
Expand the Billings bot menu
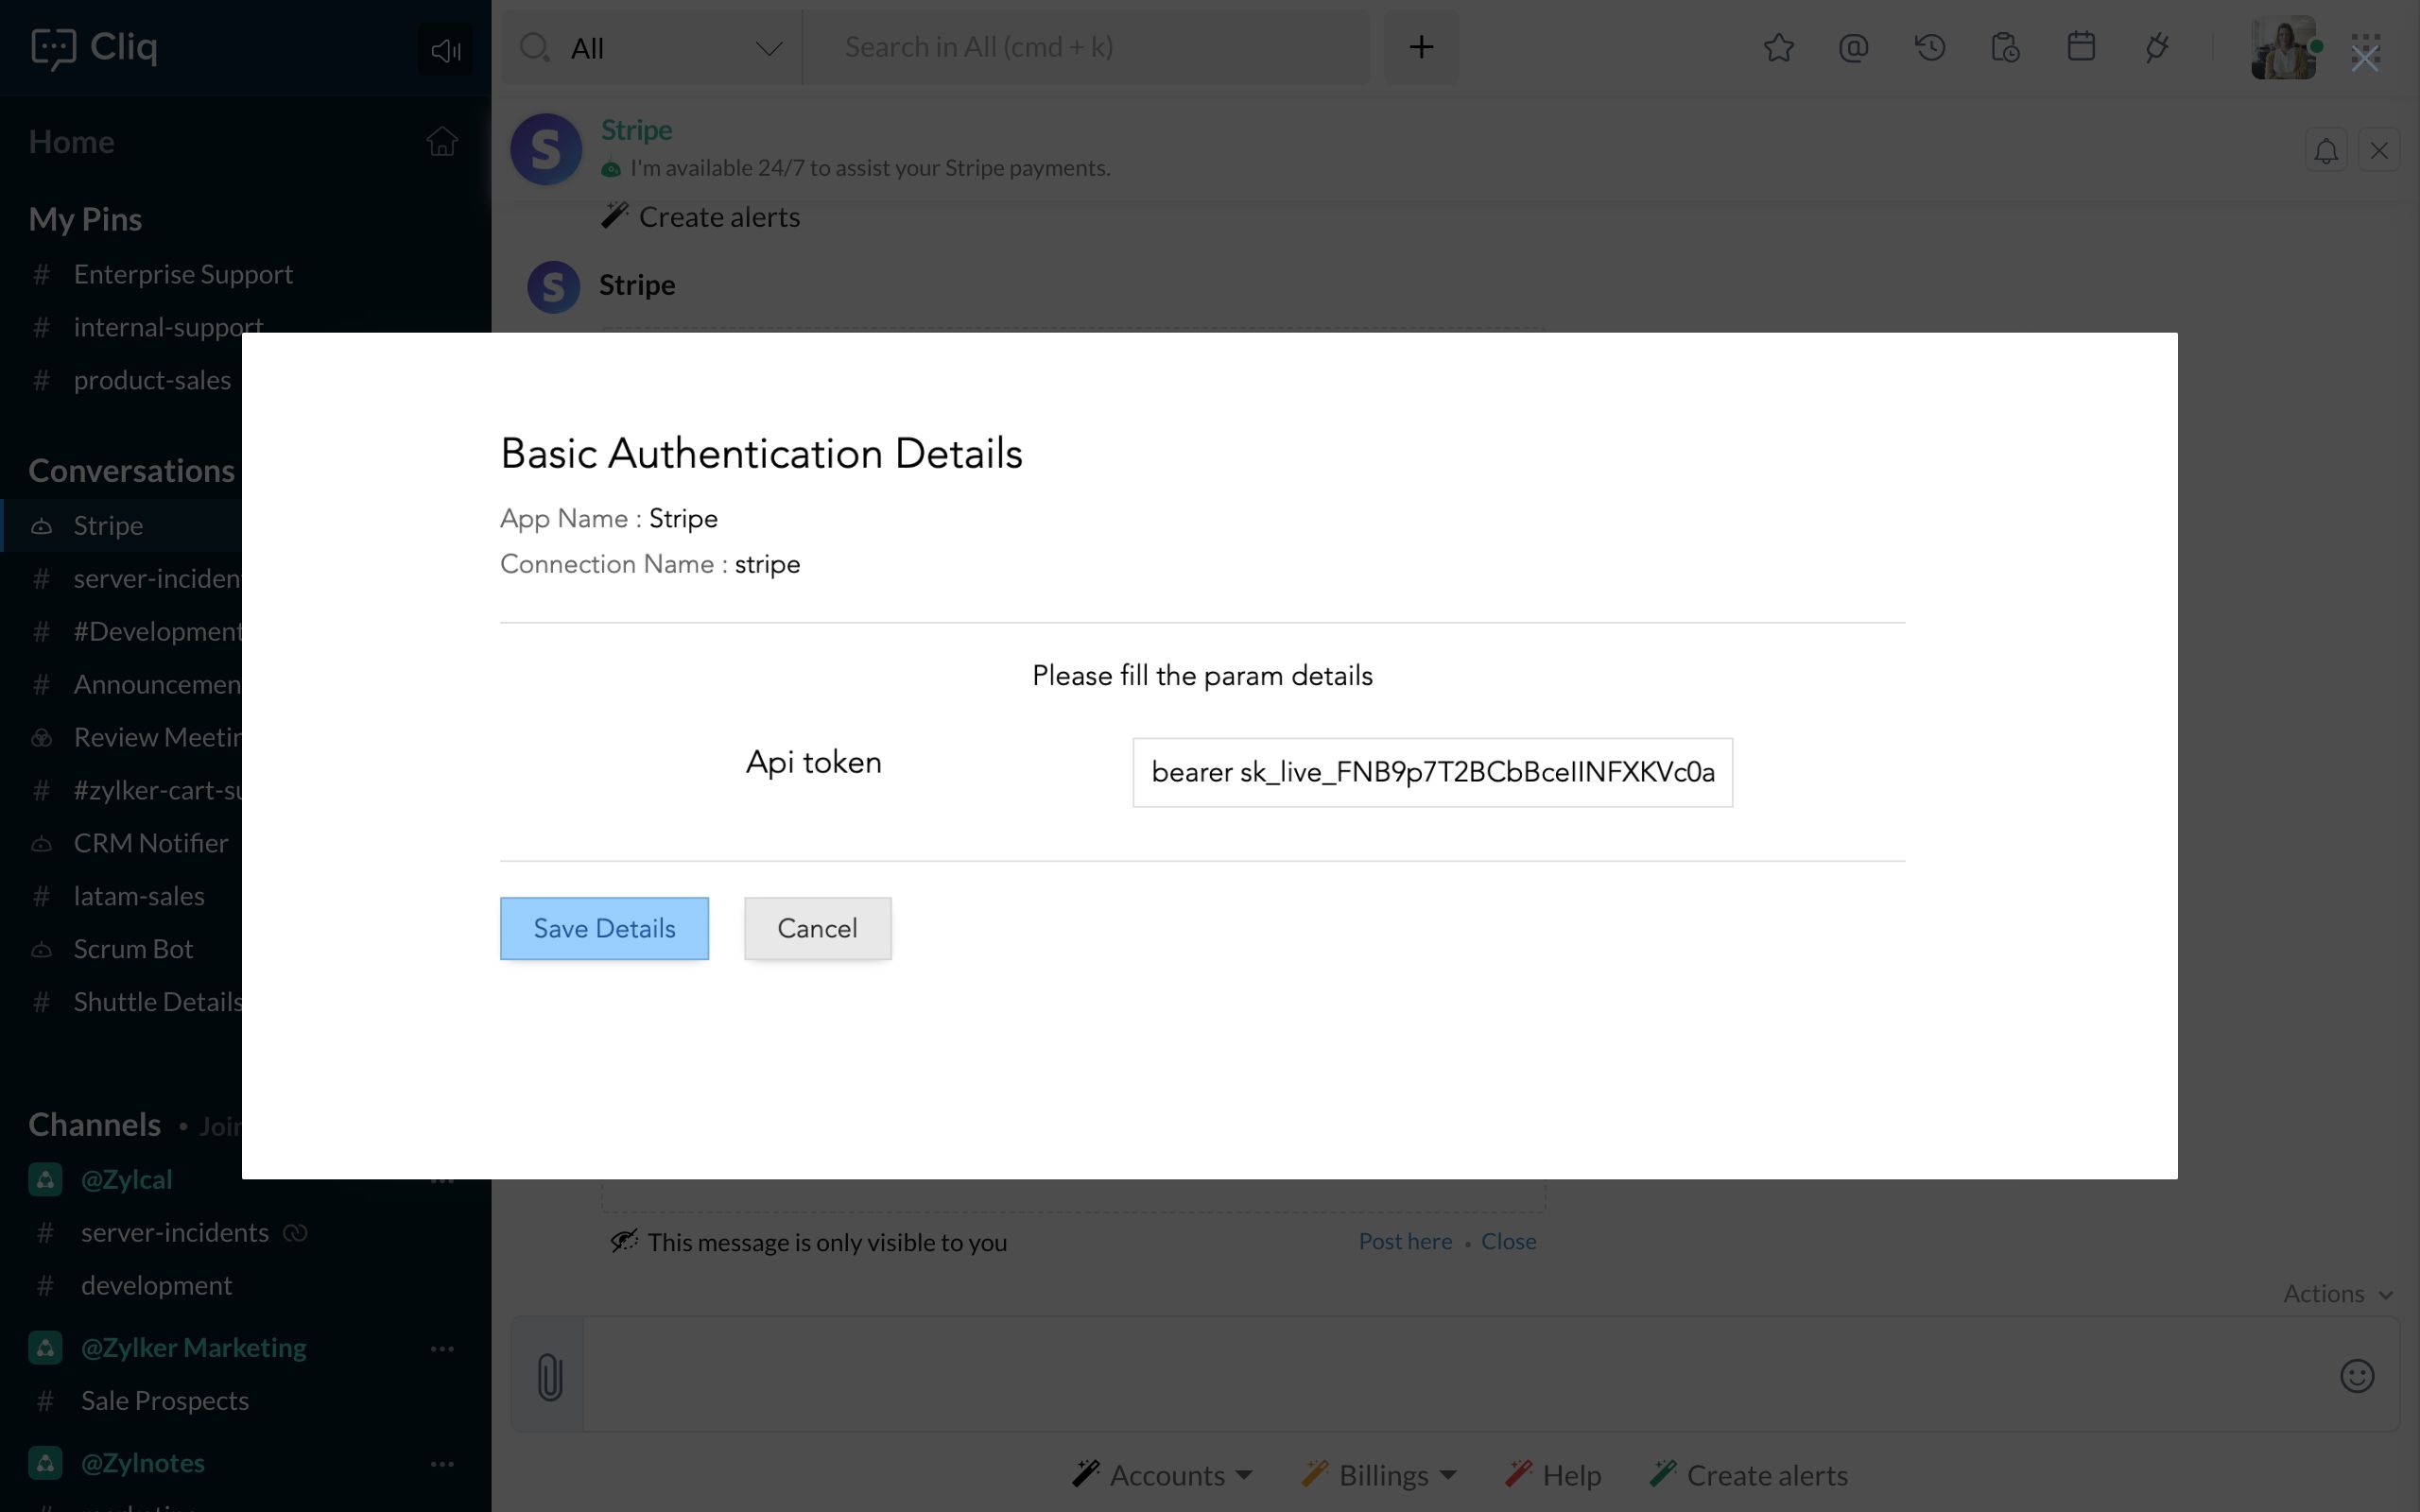coord(1379,1475)
